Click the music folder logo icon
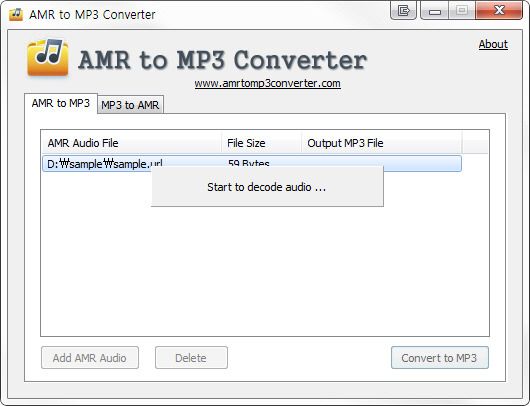The height and width of the screenshot is (406, 530). pos(48,57)
